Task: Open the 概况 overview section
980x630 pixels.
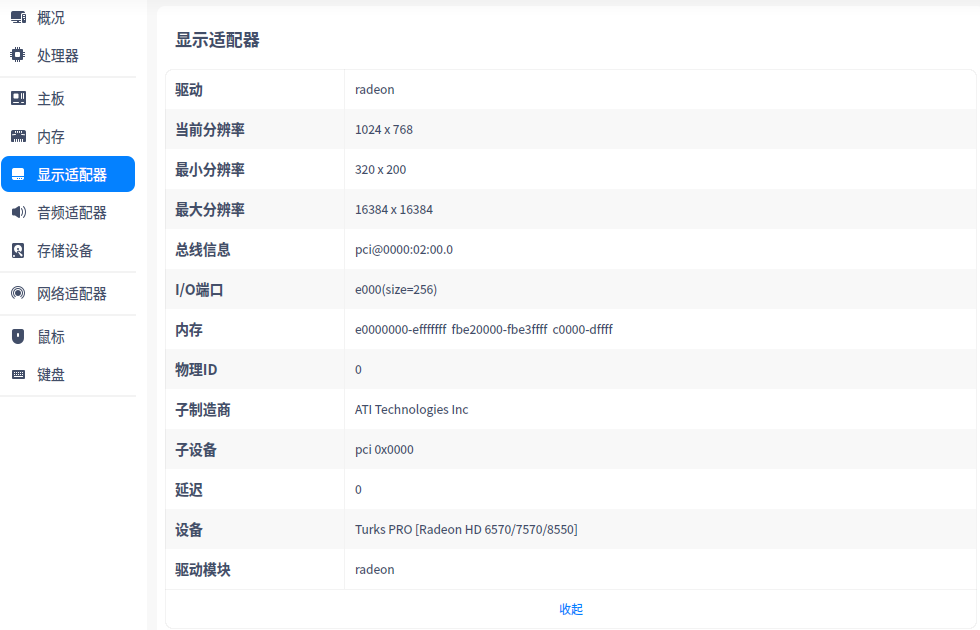Action: [68, 18]
